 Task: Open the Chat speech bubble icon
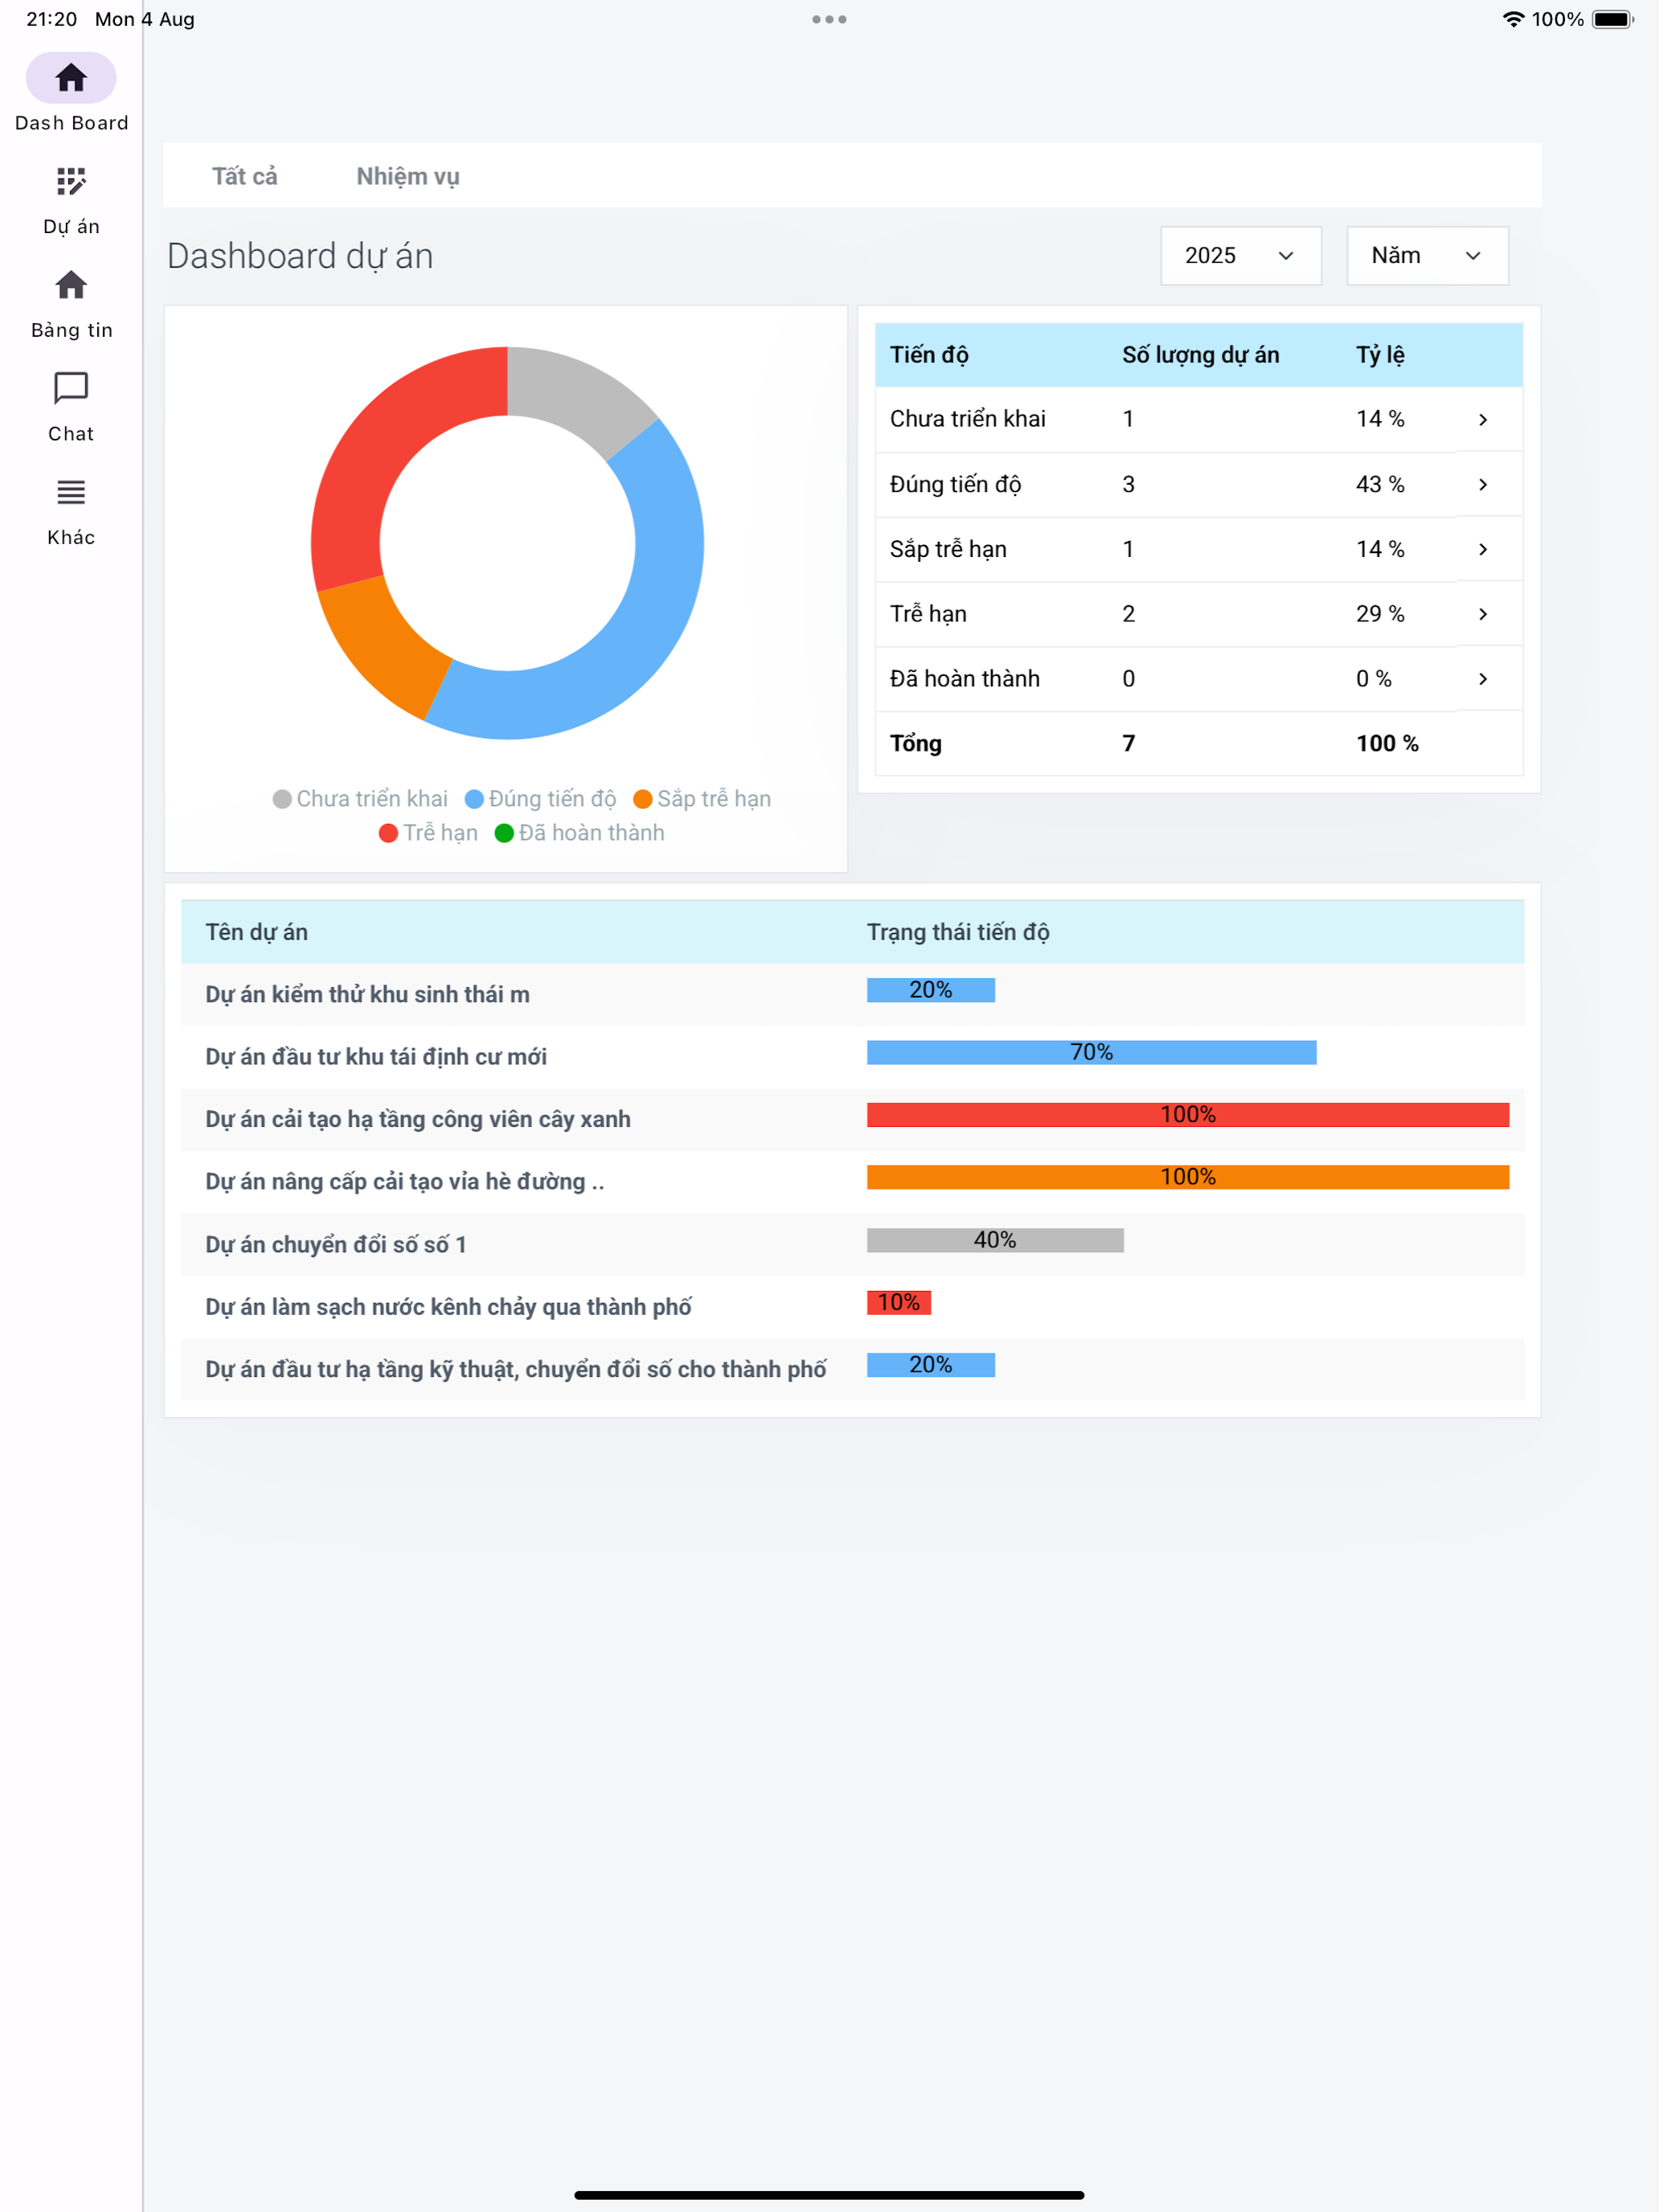coord(71,388)
